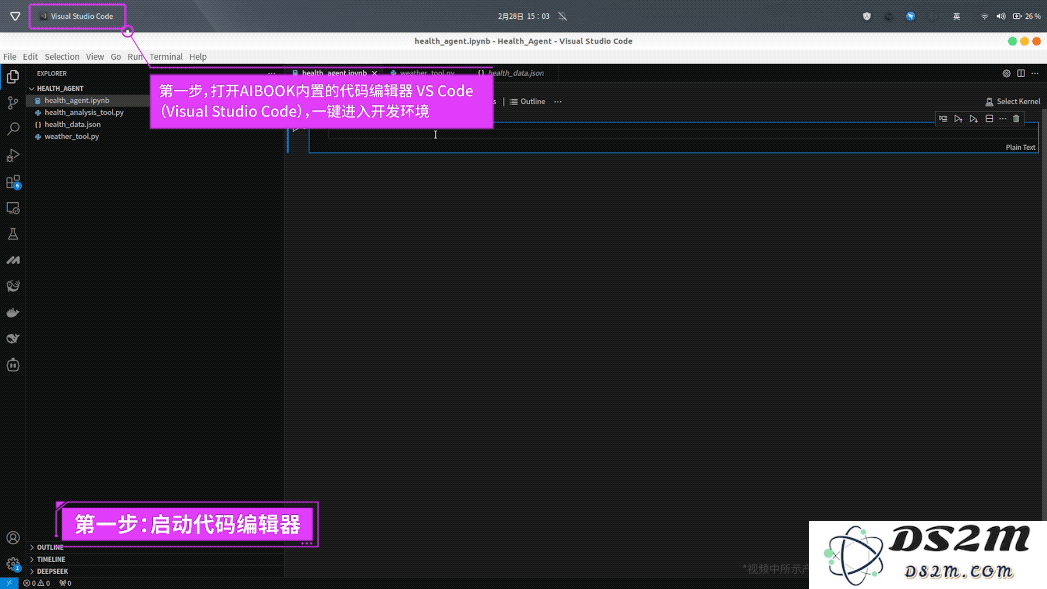Open the File menu
This screenshot has width=1047, height=589.
[x=9, y=57]
